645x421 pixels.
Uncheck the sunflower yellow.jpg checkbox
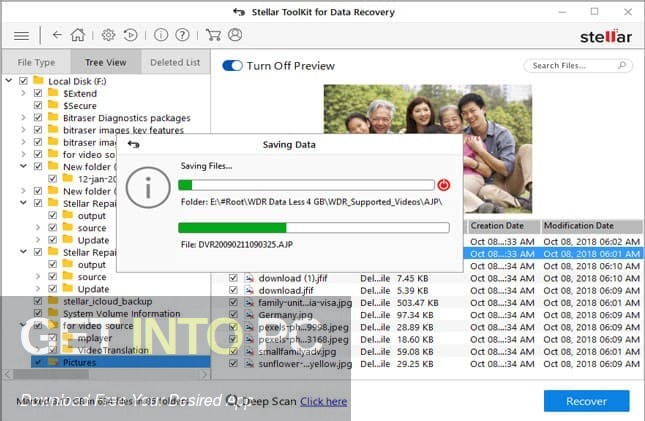tap(233, 363)
